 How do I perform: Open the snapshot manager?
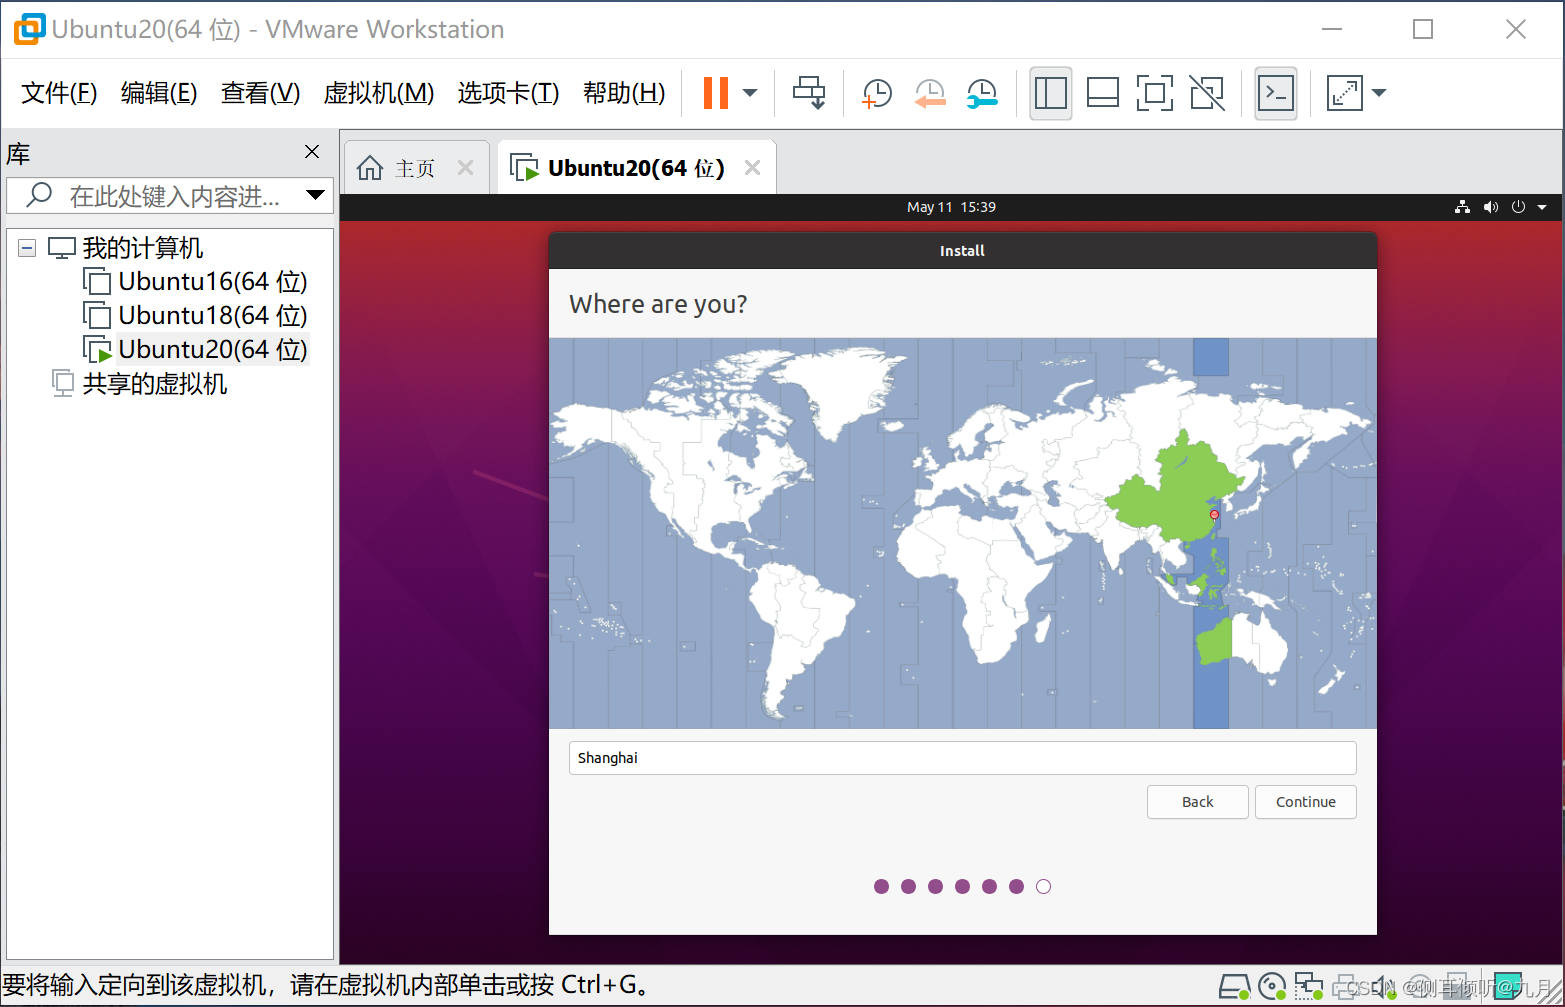click(x=982, y=94)
